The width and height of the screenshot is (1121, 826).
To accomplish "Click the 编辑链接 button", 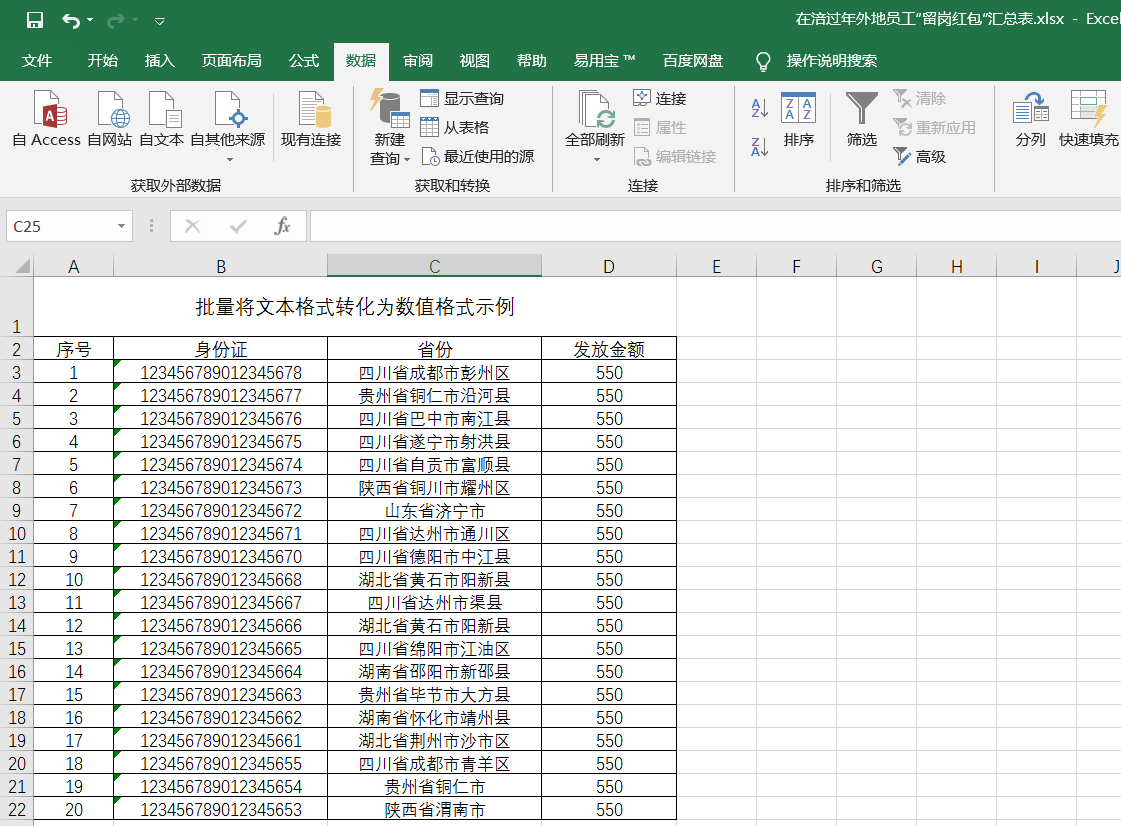I will click(x=675, y=156).
